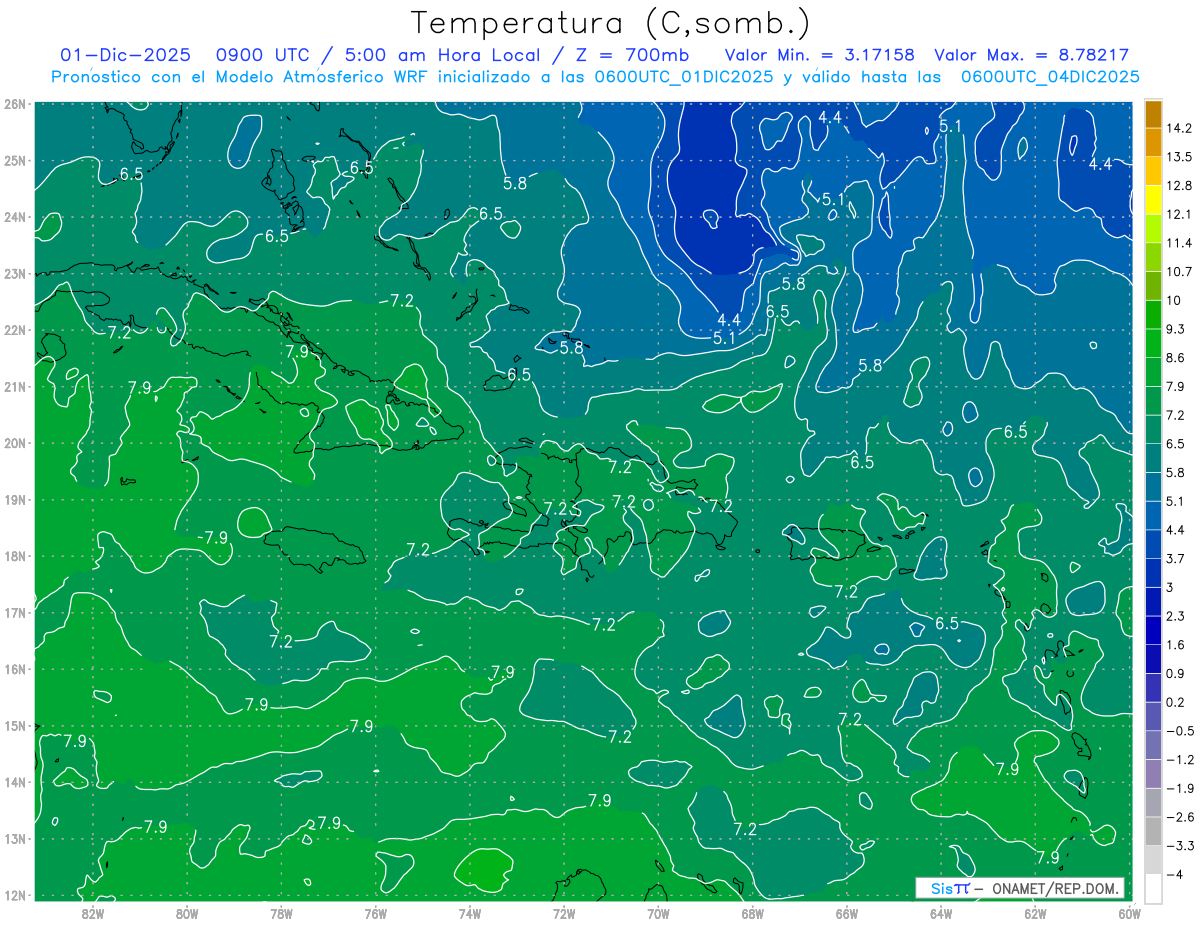Select the 'Z = 700mb' level text

pyautogui.click(x=631, y=54)
